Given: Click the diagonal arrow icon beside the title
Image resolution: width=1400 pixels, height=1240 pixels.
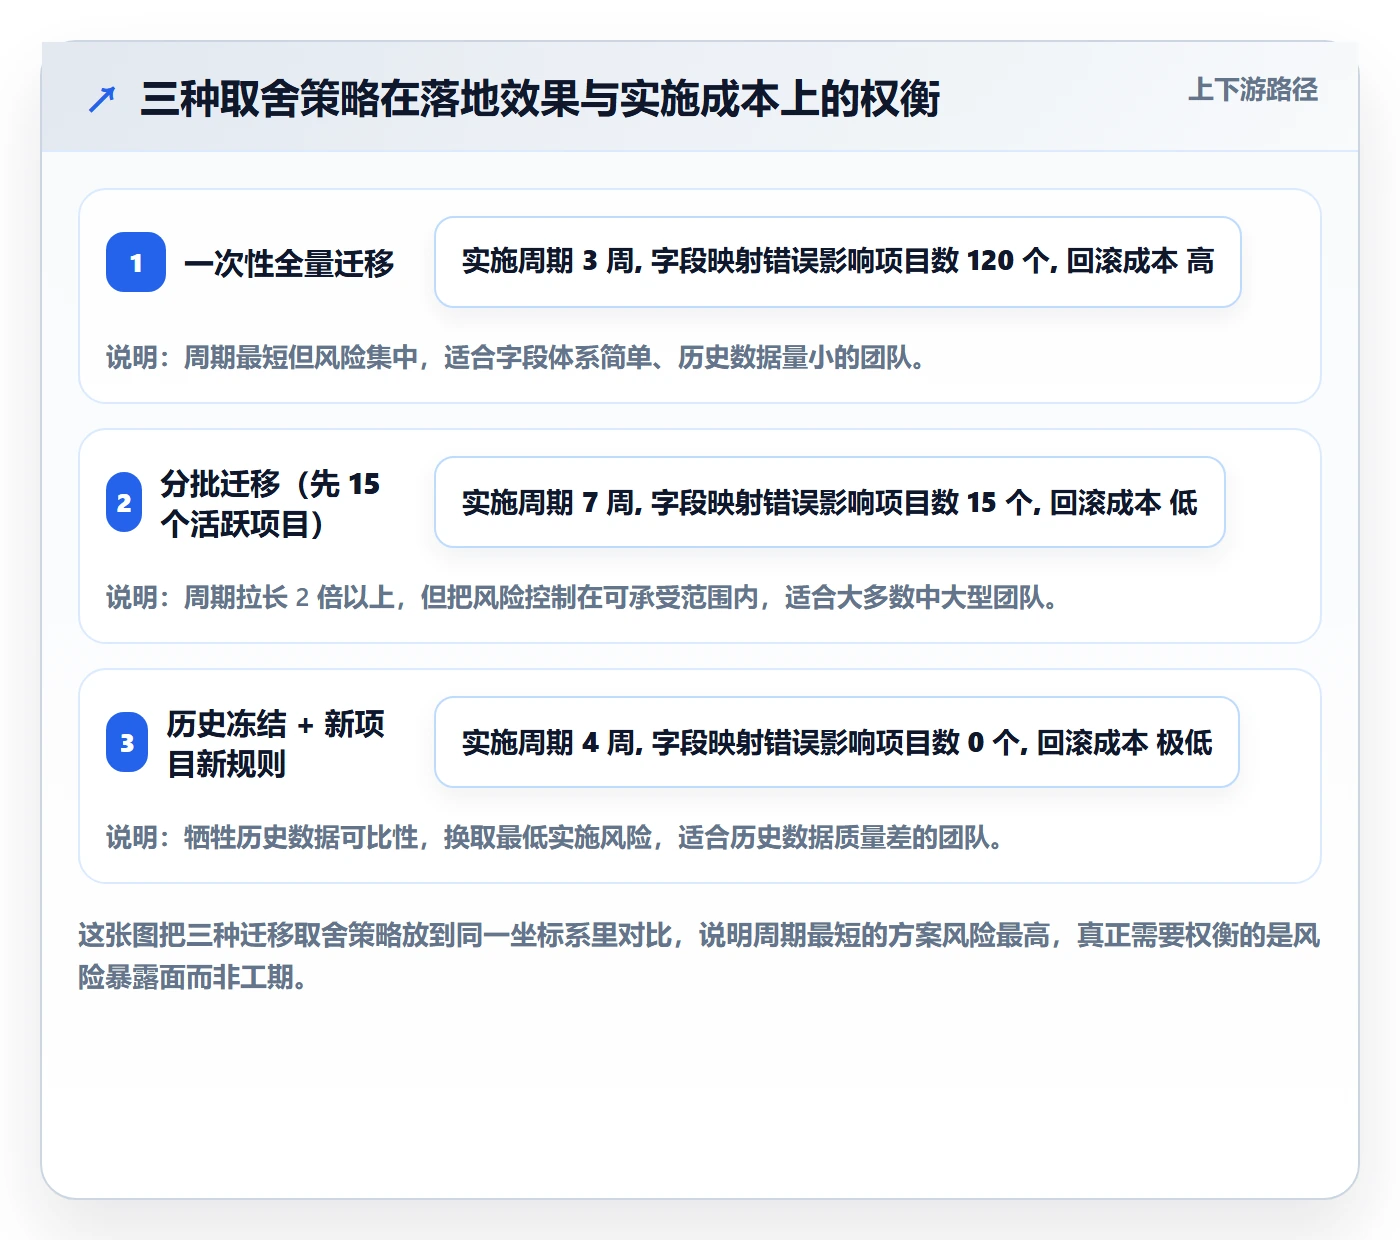Looking at the screenshot, I should [x=102, y=100].
